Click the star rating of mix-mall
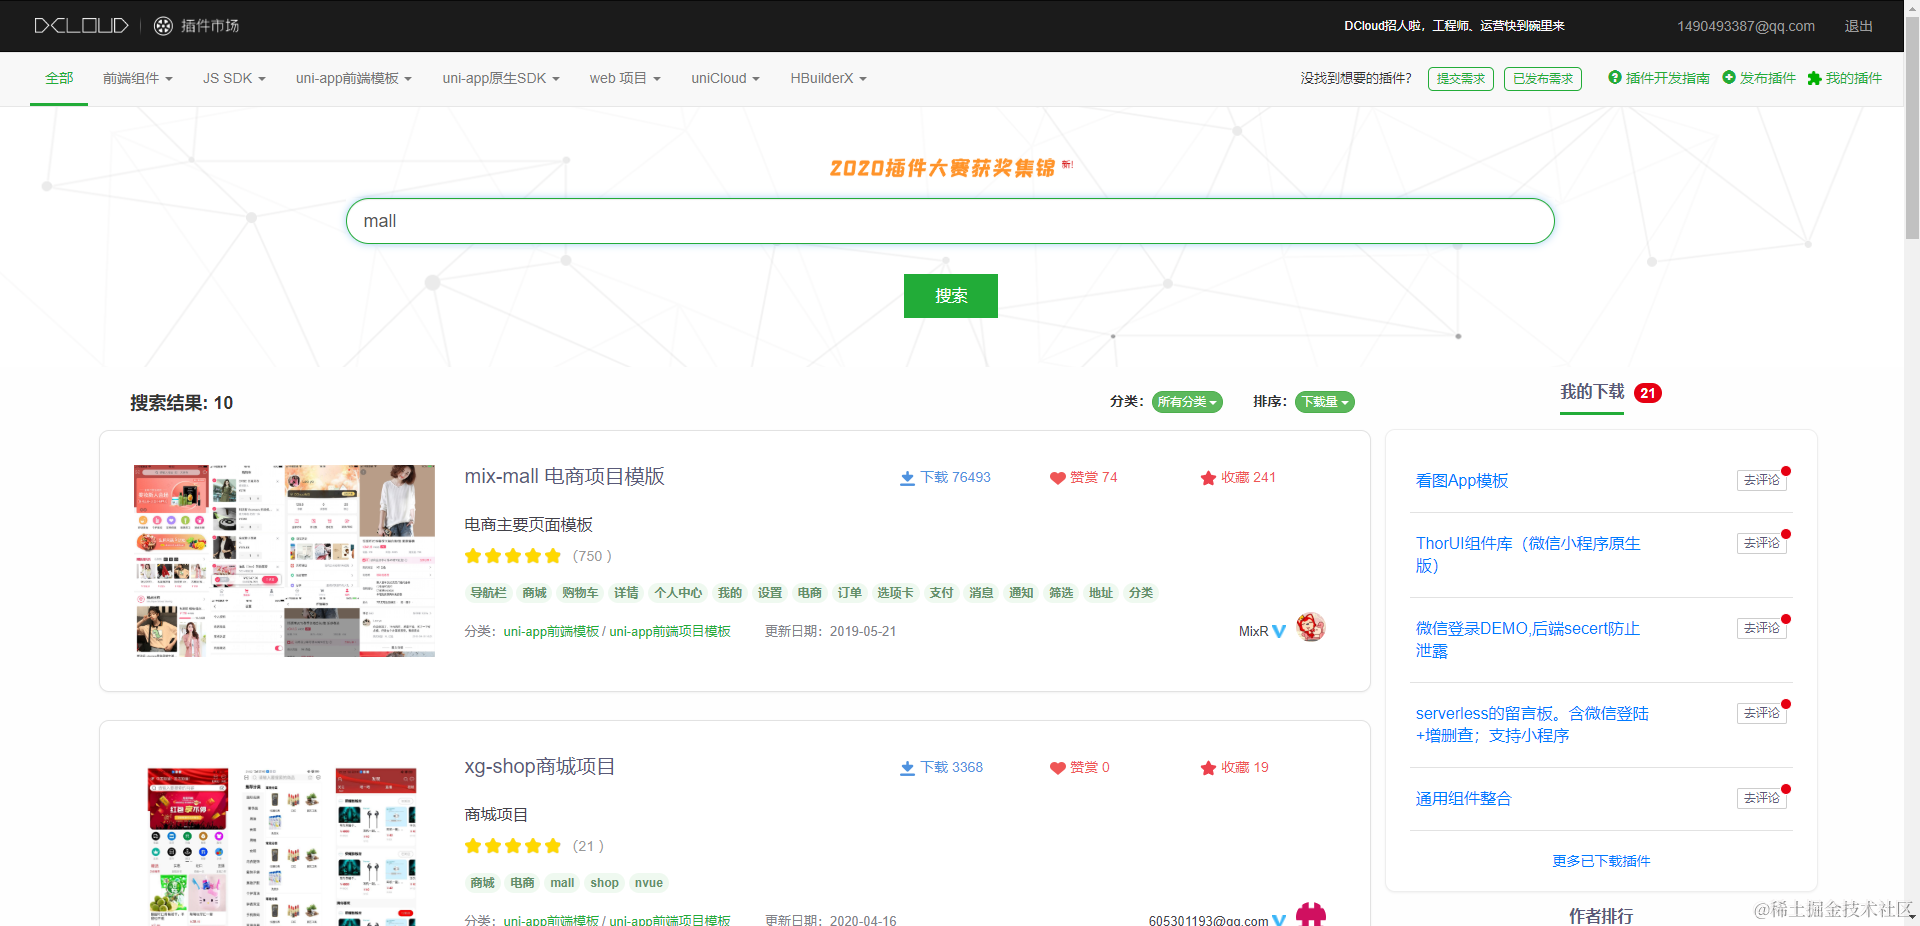 click(x=513, y=556)
